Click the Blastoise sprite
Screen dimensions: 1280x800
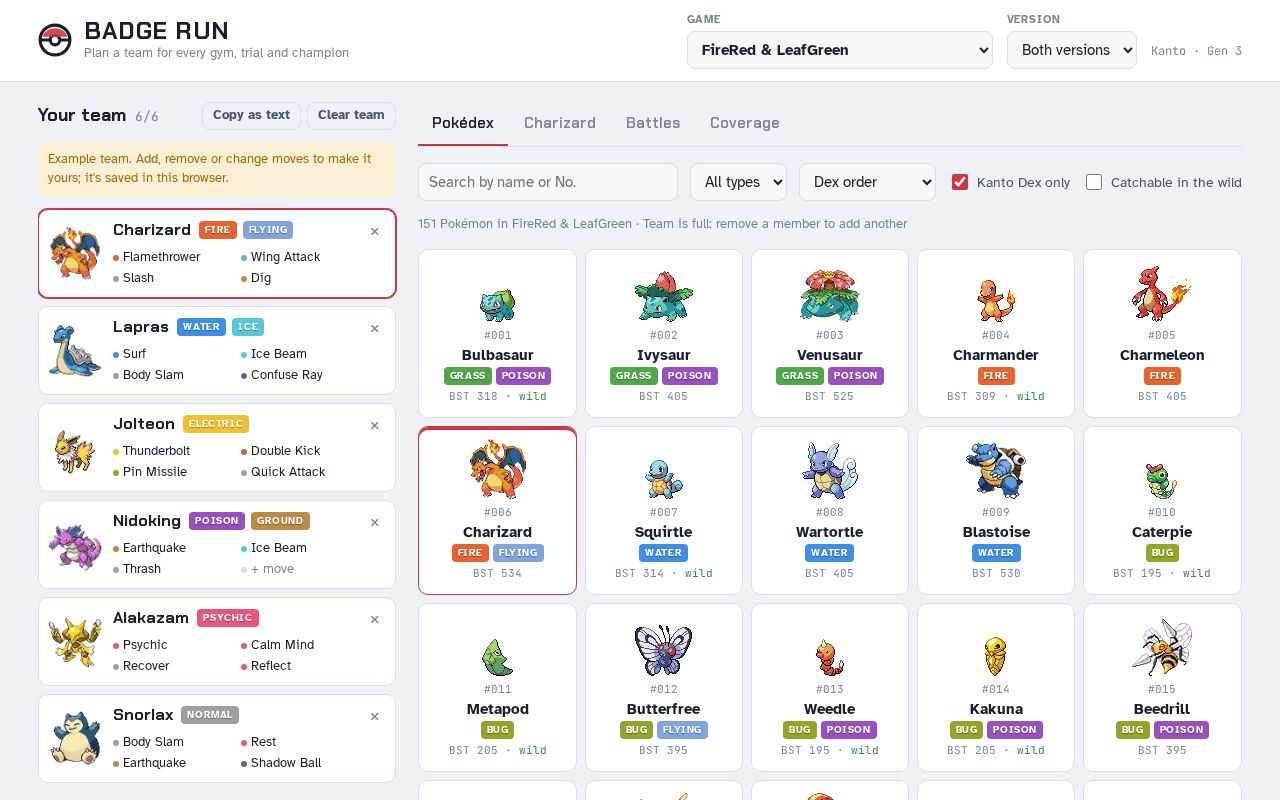(x=996, y=470)
